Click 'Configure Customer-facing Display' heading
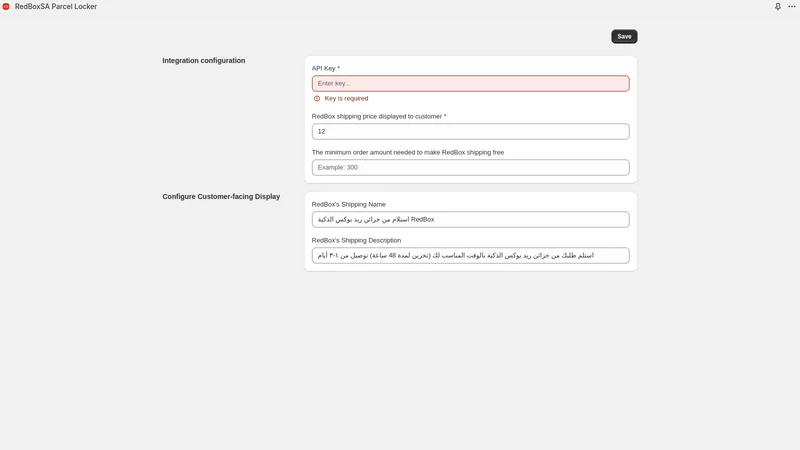Image resolution: width=800 pixels, height=450 pixels. [x=221, y=196]
